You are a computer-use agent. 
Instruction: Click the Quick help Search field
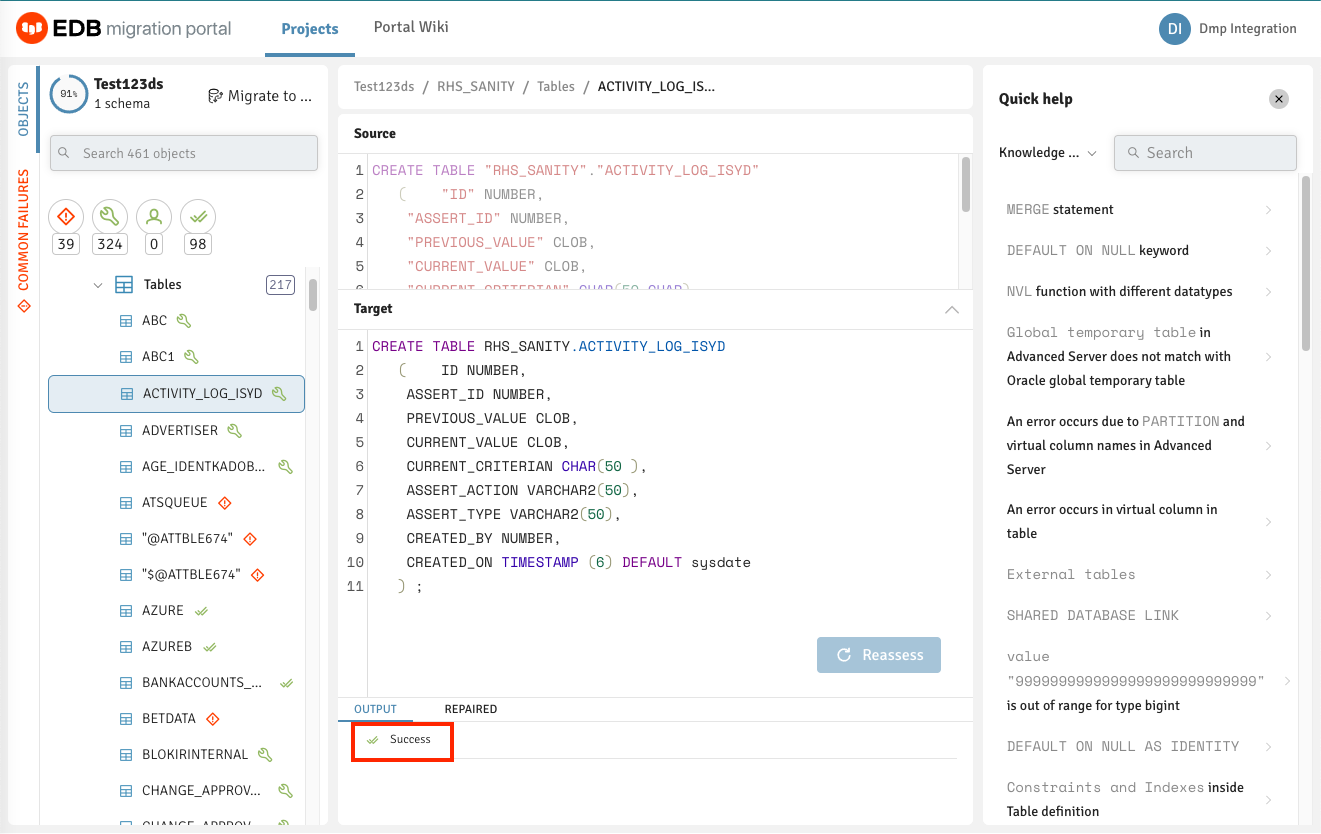coord(1205,153)
